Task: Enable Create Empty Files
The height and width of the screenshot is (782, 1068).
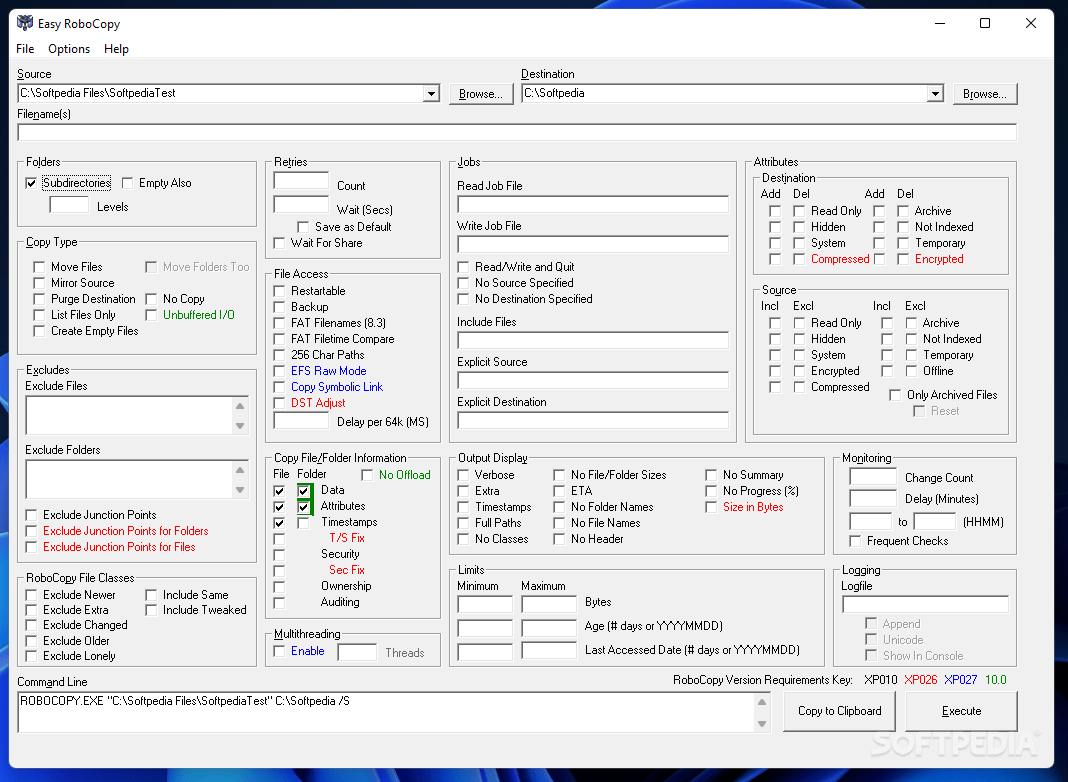Action: click(39, 331)
